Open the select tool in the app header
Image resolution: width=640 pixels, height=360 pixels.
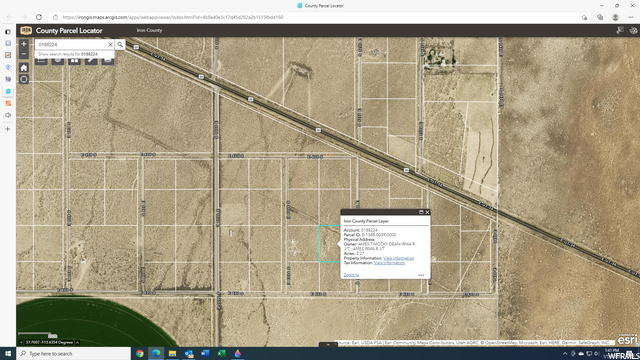pos(620,30)
